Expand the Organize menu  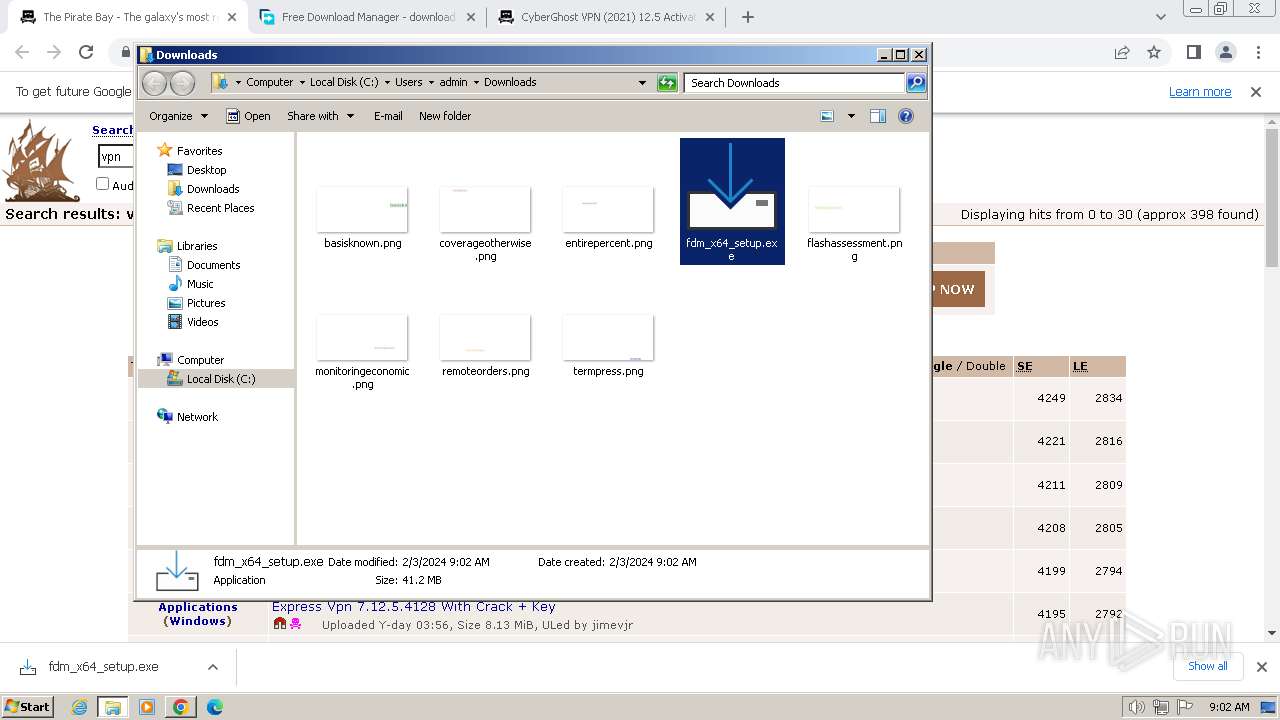(178, 116)
